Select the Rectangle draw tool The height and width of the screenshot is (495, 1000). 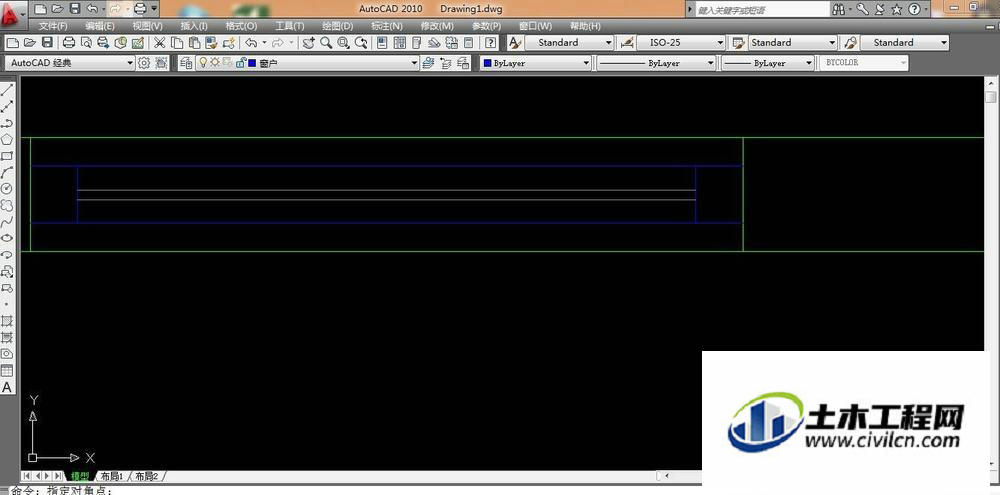pos(7,156)
